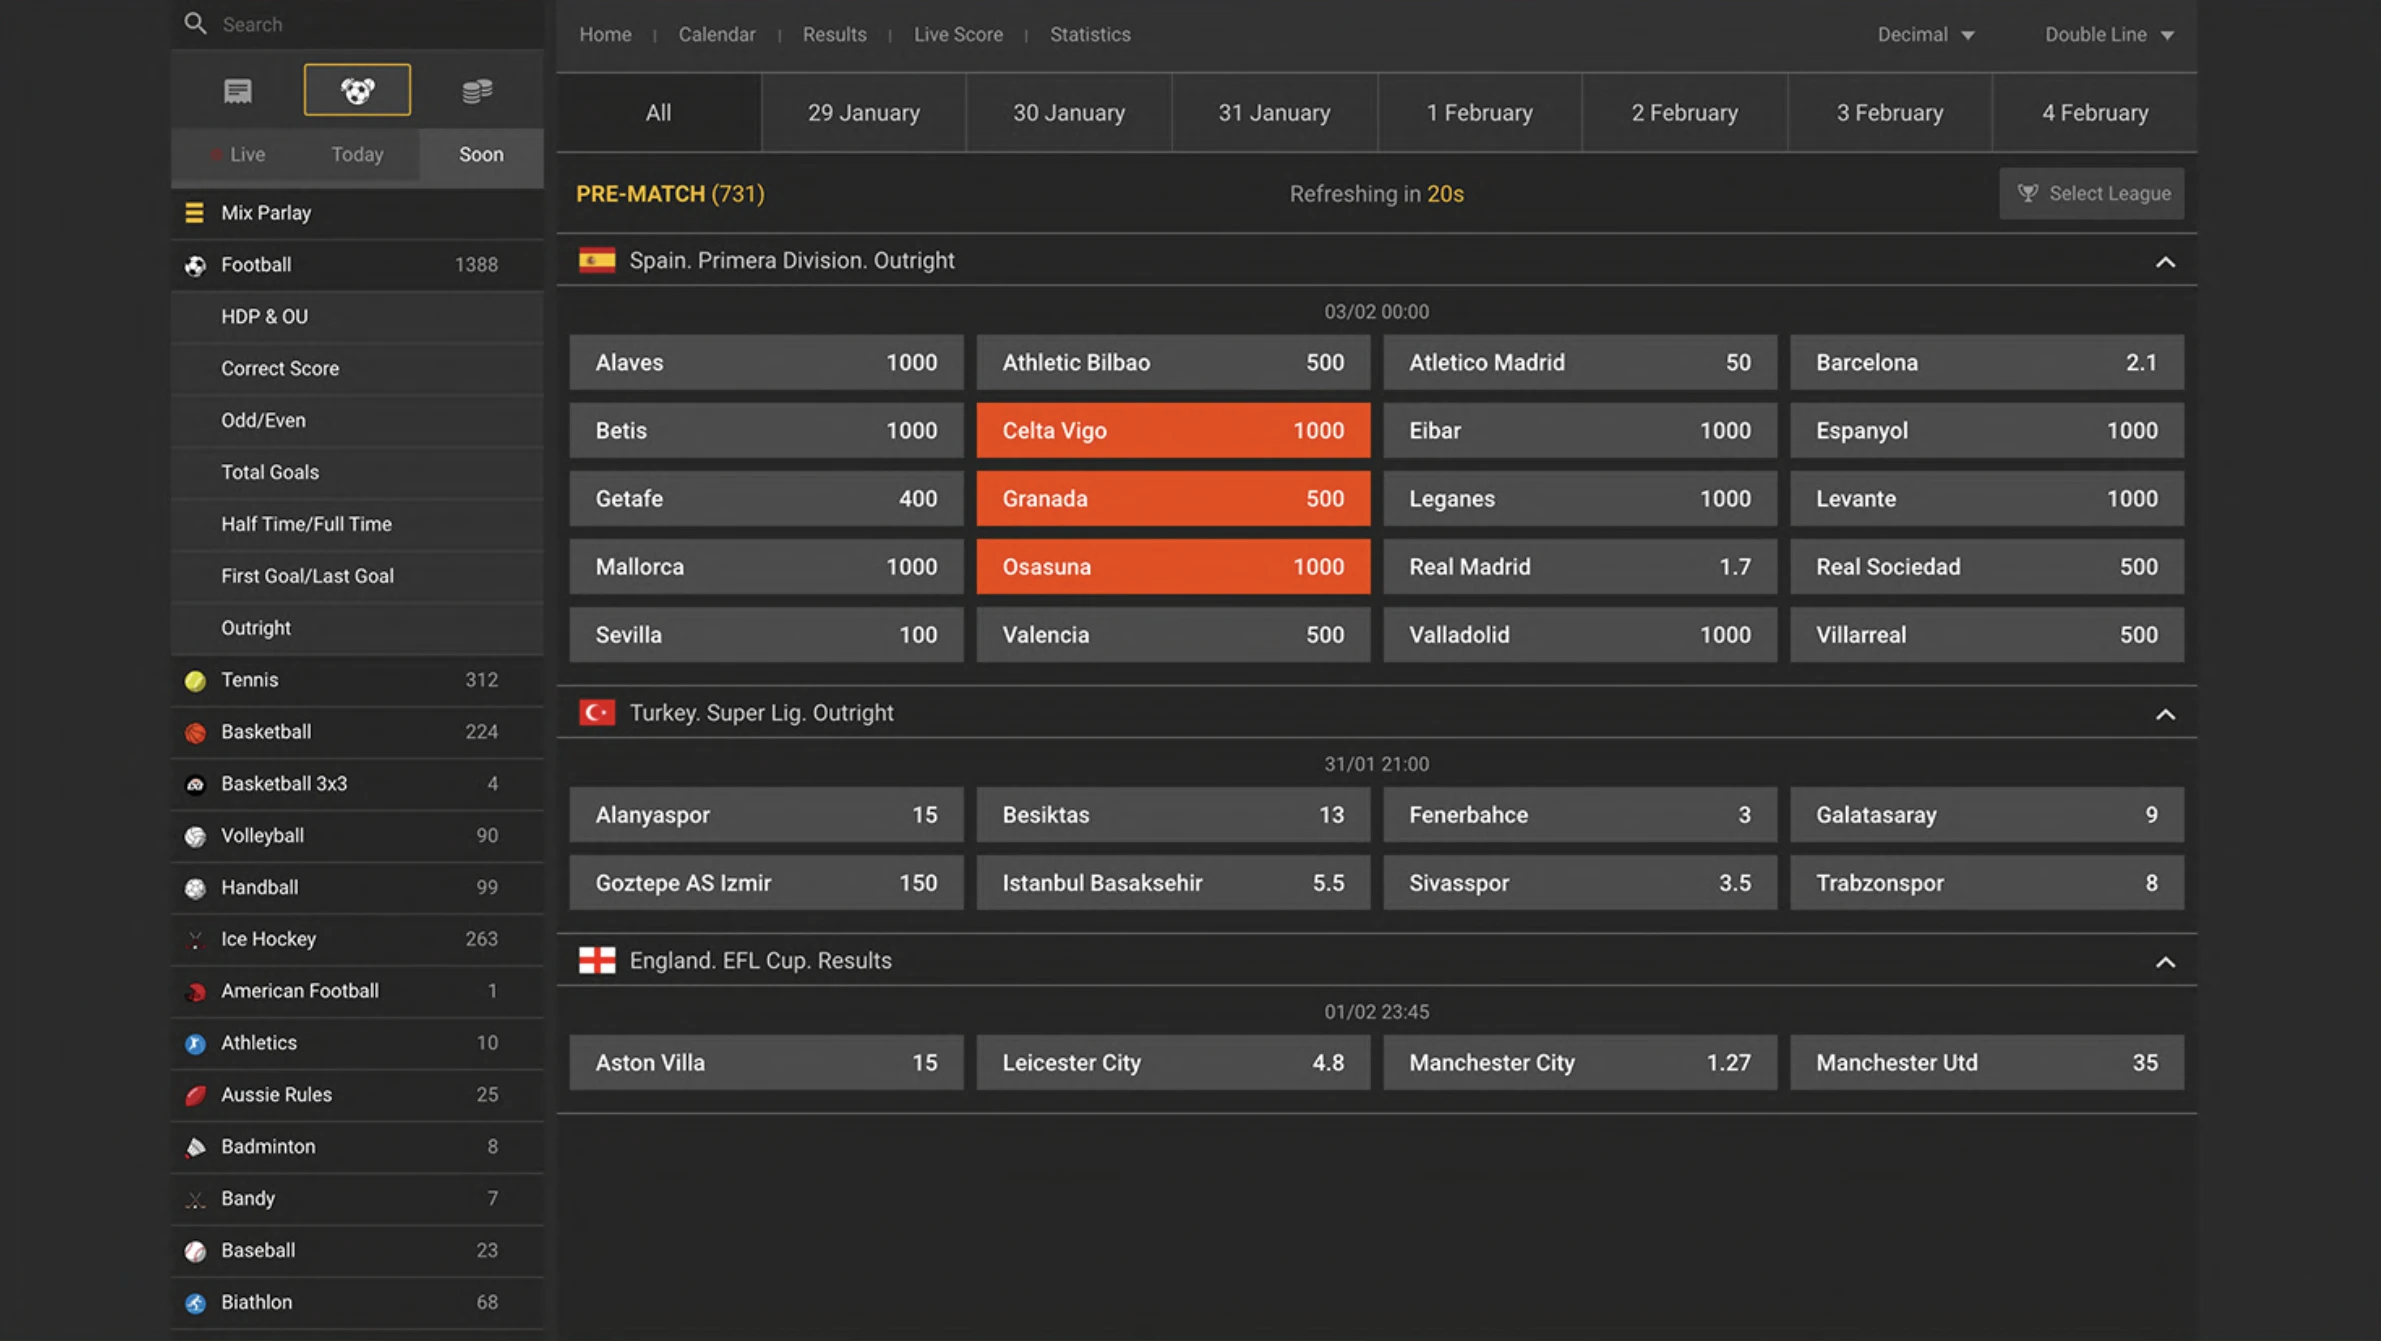Open the Outright market in sidebar

pyautogui.click(x=357, y=628)
